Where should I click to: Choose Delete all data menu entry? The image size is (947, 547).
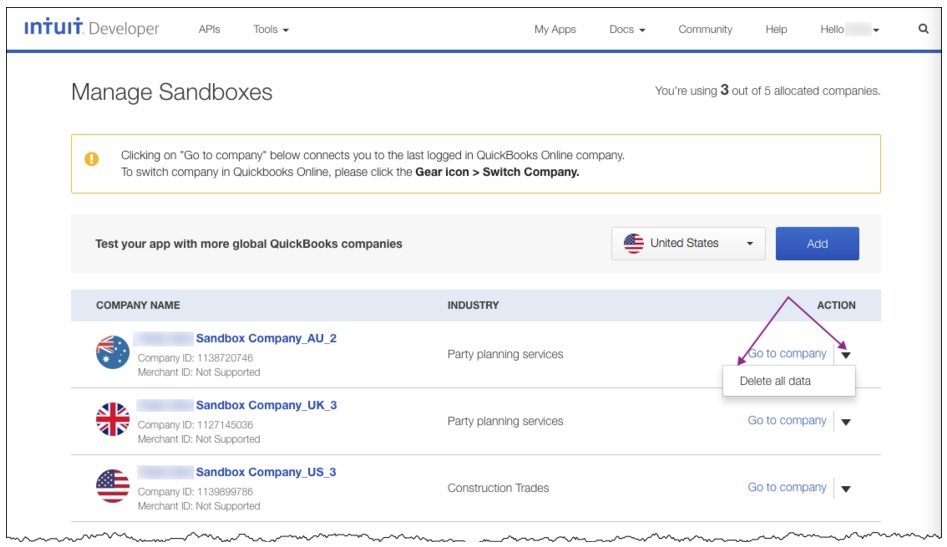pyautogui.click(x=789, y=381)
